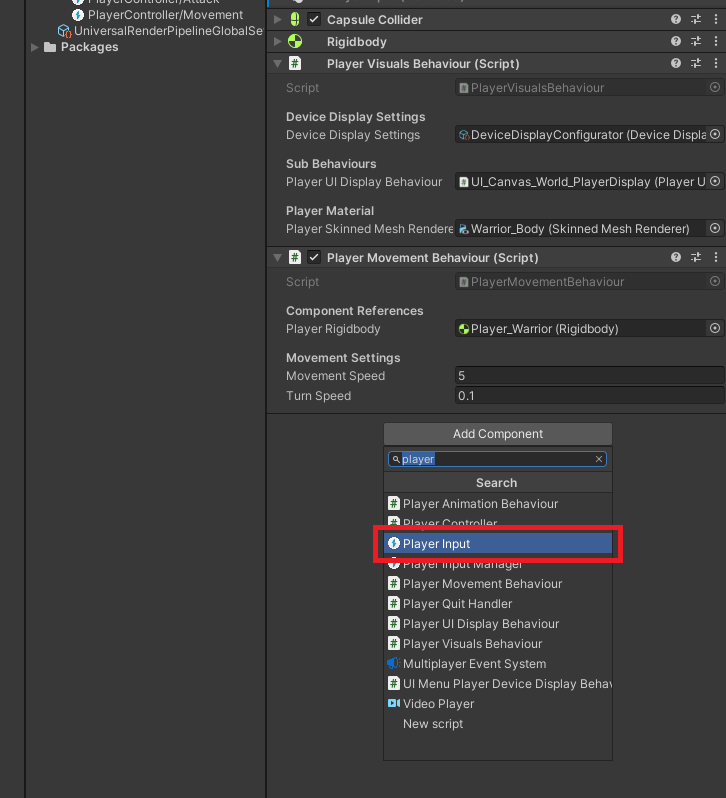The height and width of the screenshot is (798, 726).
Task: Select UI Menu Player Device Display component
Action: (498, 683)
